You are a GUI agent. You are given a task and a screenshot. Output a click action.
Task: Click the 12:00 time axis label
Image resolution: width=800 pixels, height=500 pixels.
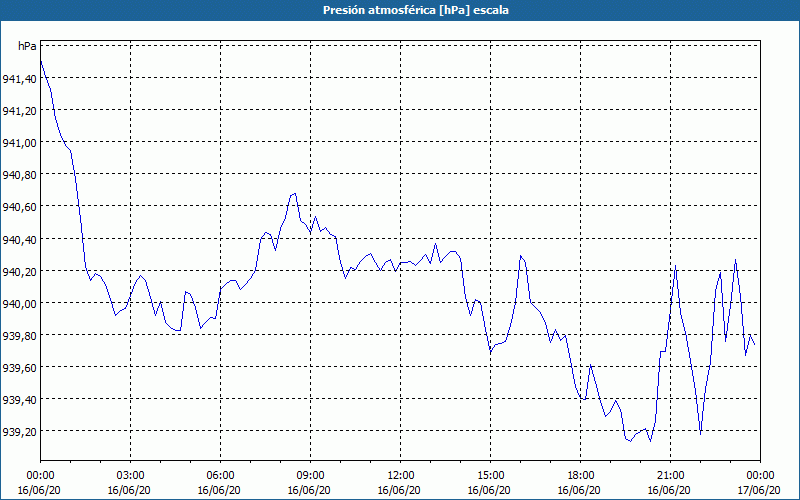(401, 476)
